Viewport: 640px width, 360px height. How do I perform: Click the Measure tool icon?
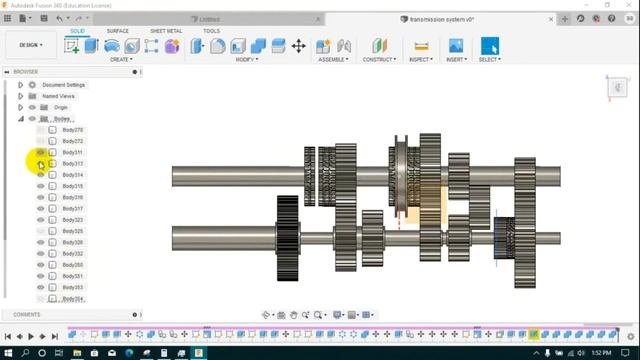point(421,46)
